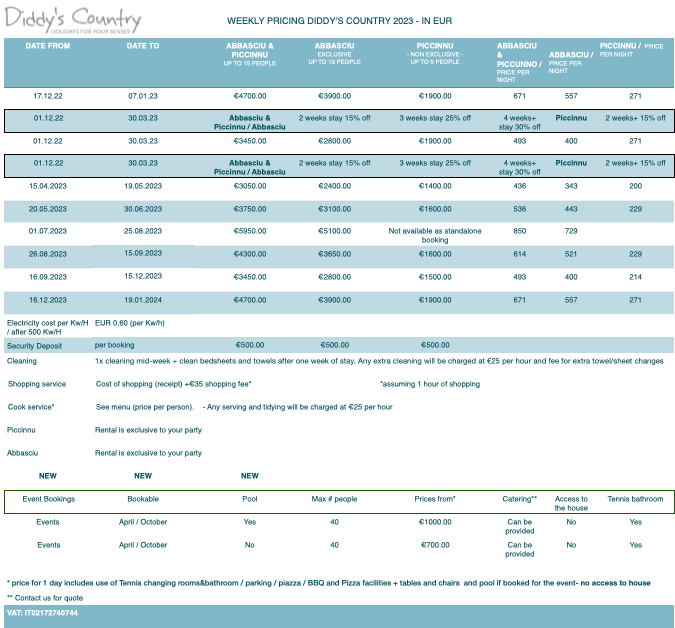675x628 pixels.
Task: Select the date cell '07.01.23'
Action: tap(142, 96)
